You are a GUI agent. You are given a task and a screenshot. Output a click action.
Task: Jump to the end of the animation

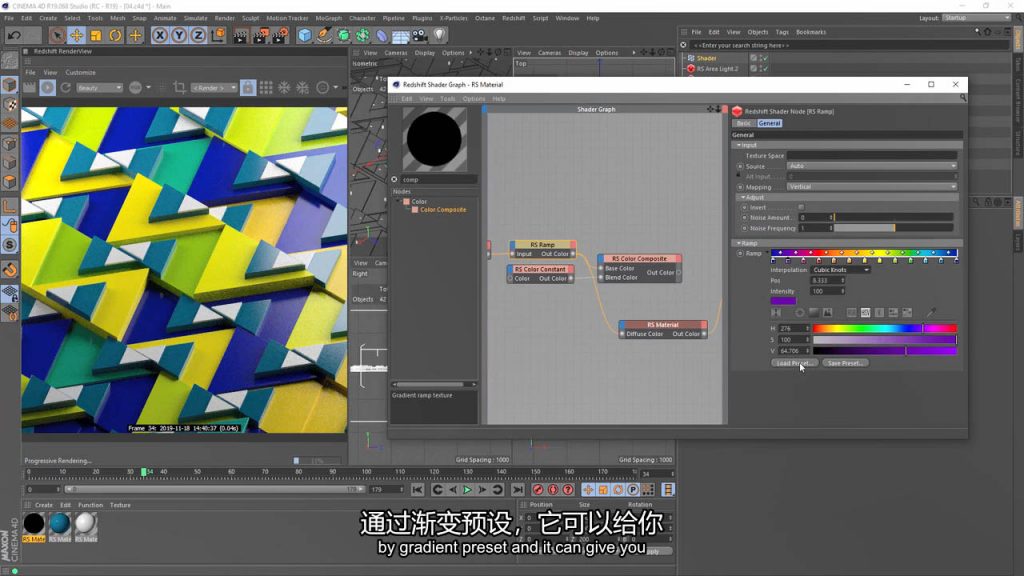[x=518, y=490]
